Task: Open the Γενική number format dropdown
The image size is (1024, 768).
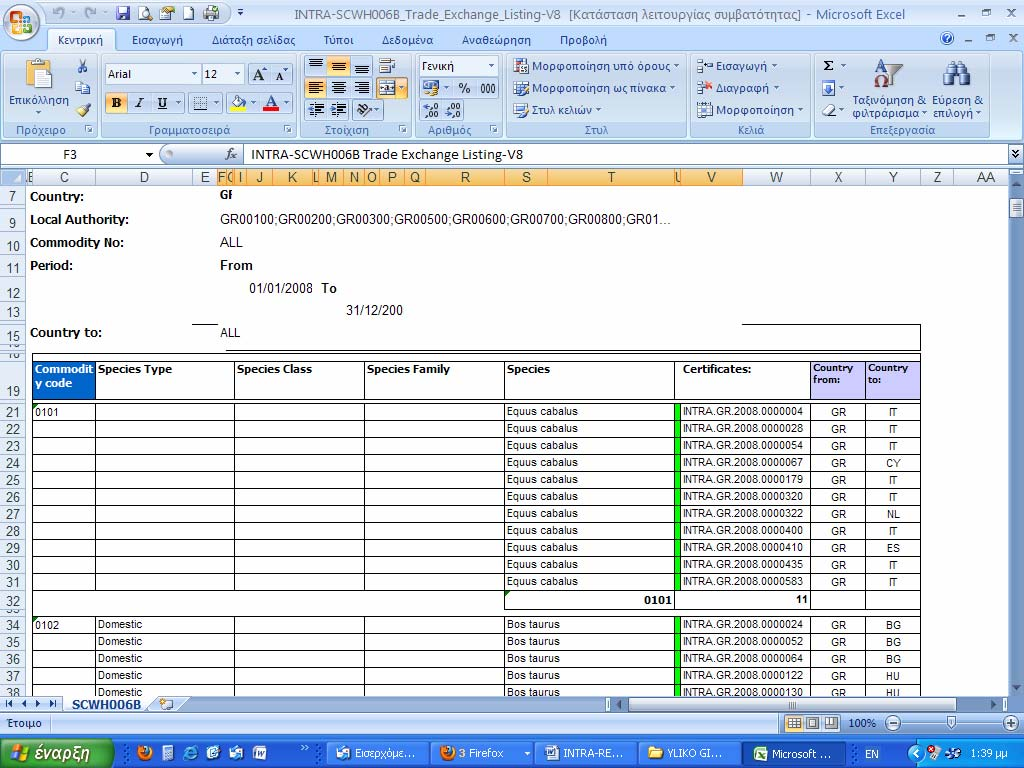Action: [x=491, y=66]
